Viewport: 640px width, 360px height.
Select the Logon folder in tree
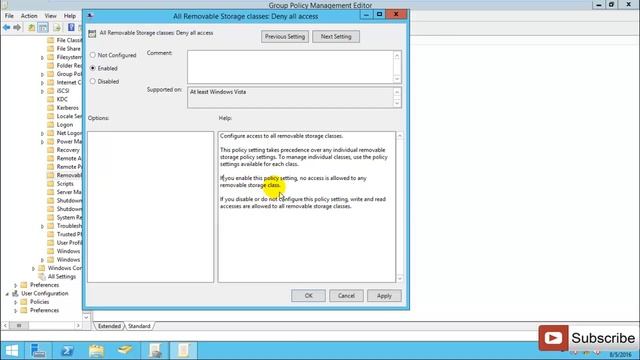pyautogui.click(x=64, y=124)
